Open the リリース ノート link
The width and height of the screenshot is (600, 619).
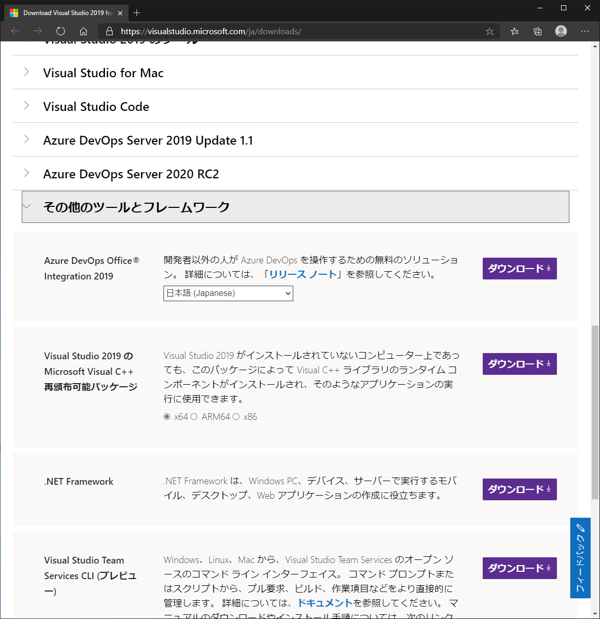pyautogui.click(x=302, y=274)
